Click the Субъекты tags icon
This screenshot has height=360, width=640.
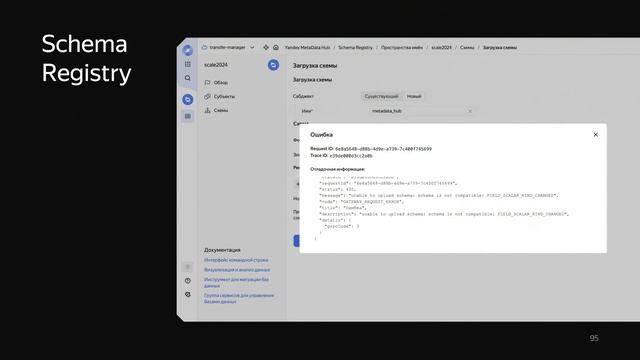point(207,96)
